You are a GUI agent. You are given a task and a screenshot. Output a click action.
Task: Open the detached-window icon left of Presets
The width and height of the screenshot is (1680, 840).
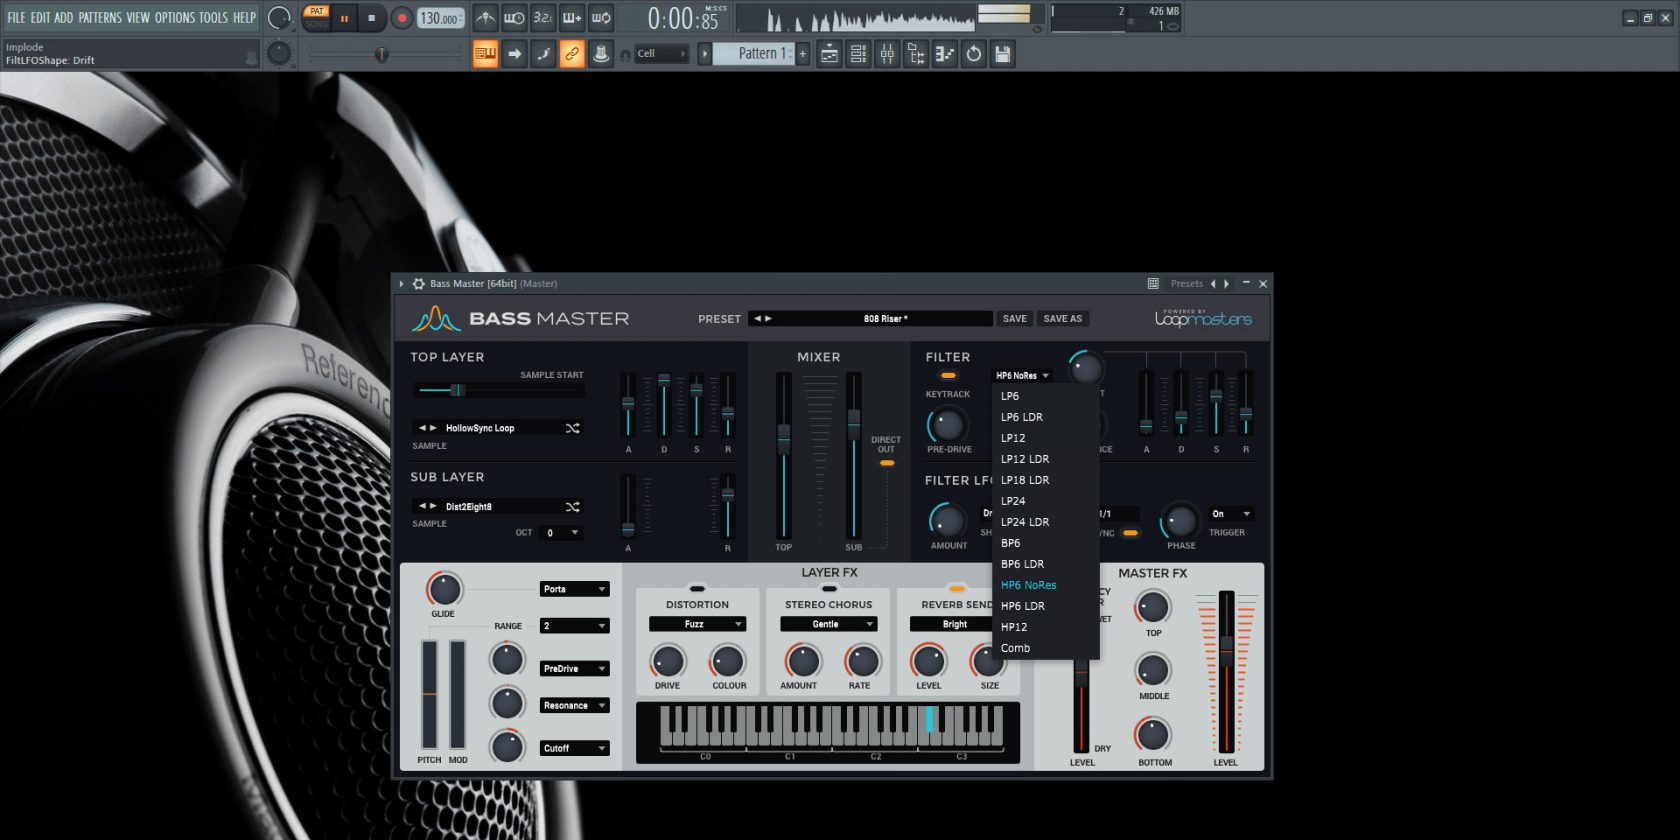point(1153,284)
